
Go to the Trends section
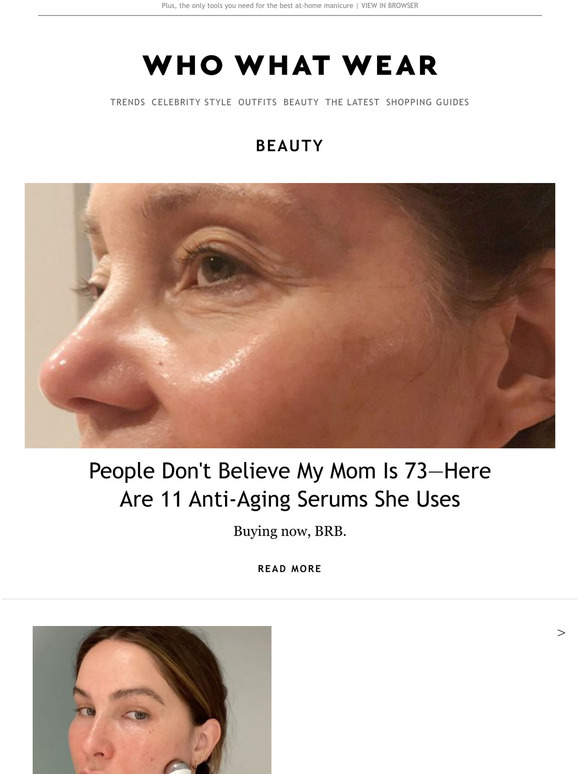(128, 102)
